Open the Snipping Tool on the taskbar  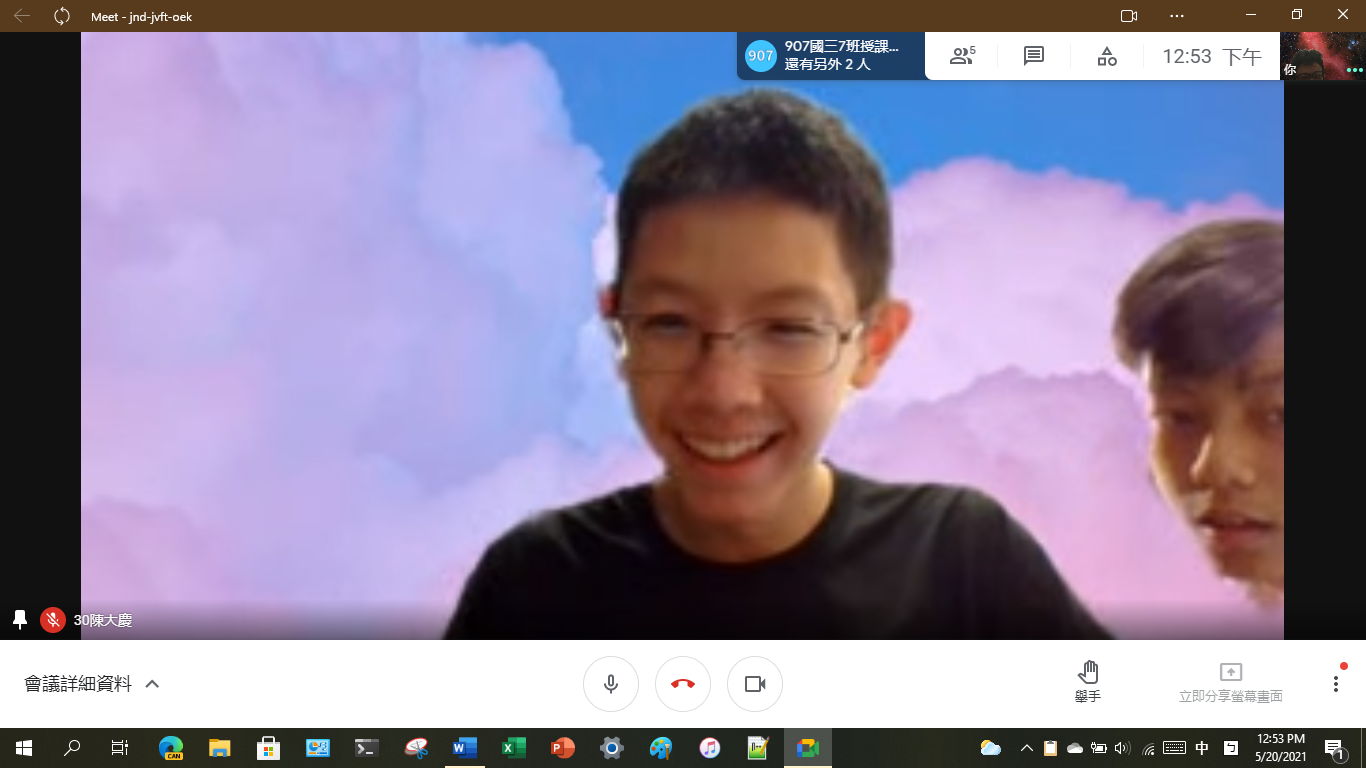click(416, 748)
